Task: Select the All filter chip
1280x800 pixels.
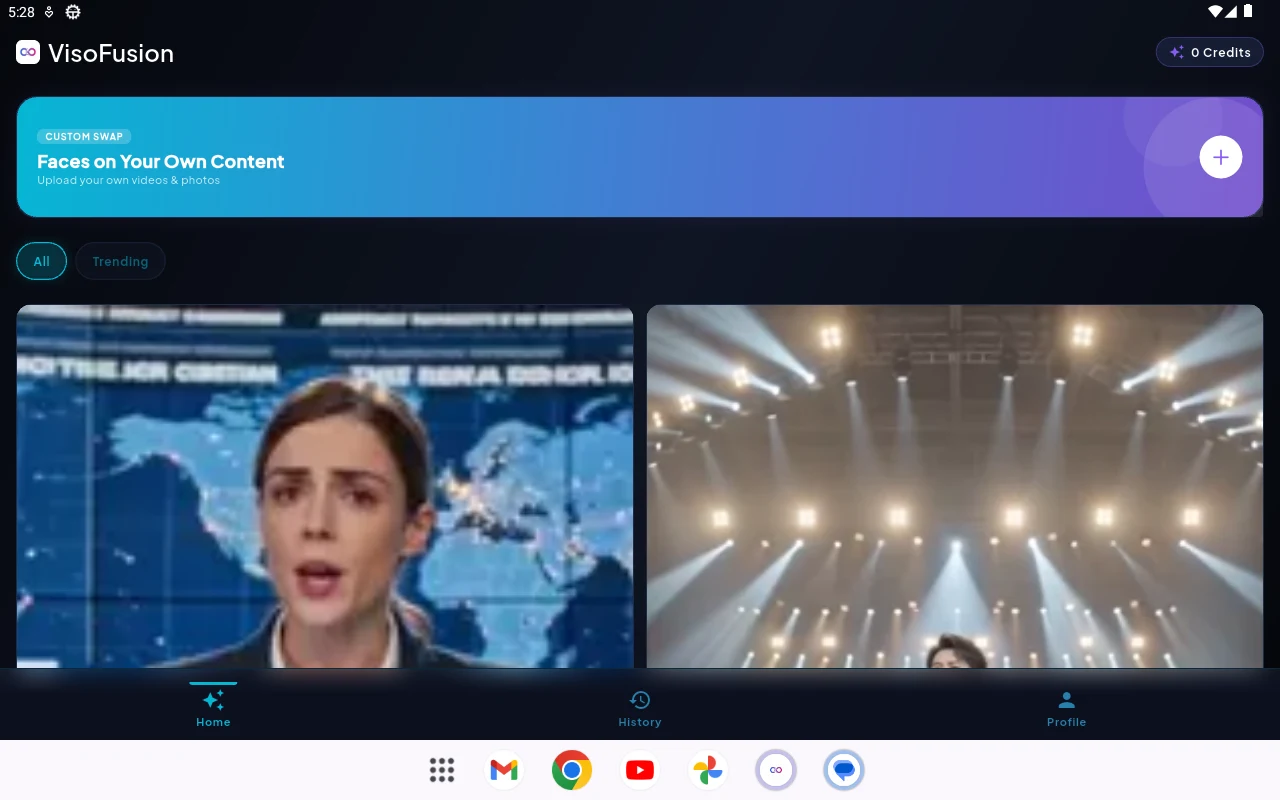Action: click(x=41, y=261)
